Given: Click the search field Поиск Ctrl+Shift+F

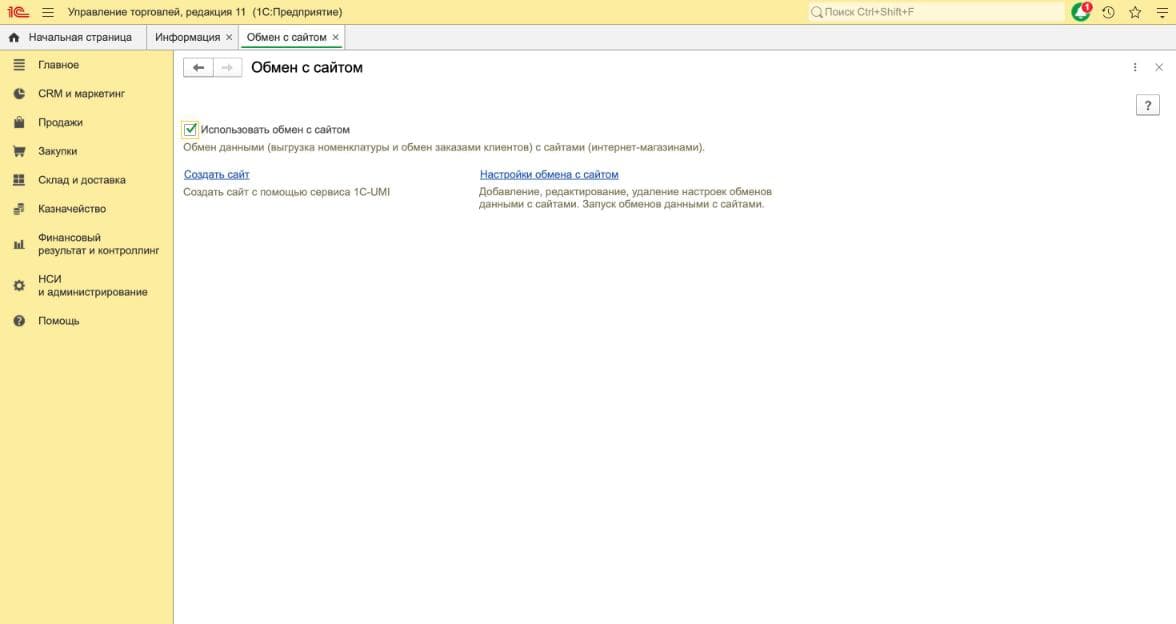Looking at the screenshot, I should (x=936, y=12).
